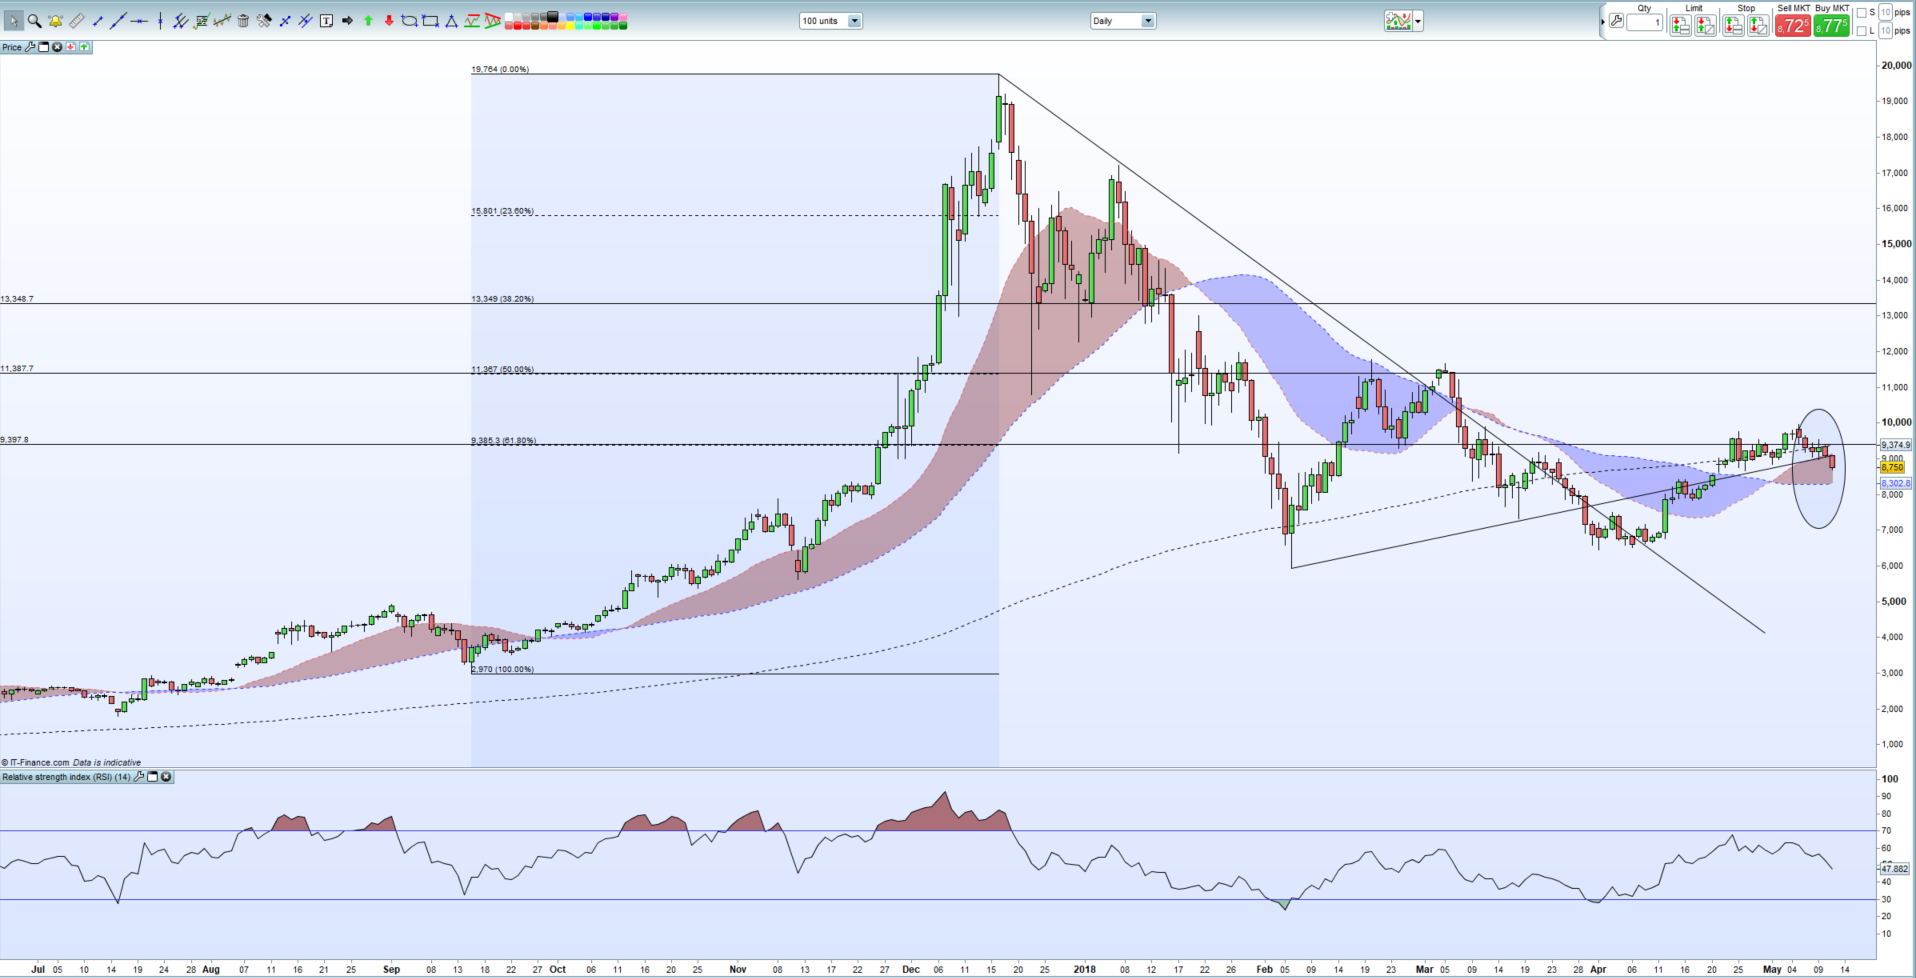Collapse the trading panel side arrow
1916x978 pixels.
tap(1603, 21)
